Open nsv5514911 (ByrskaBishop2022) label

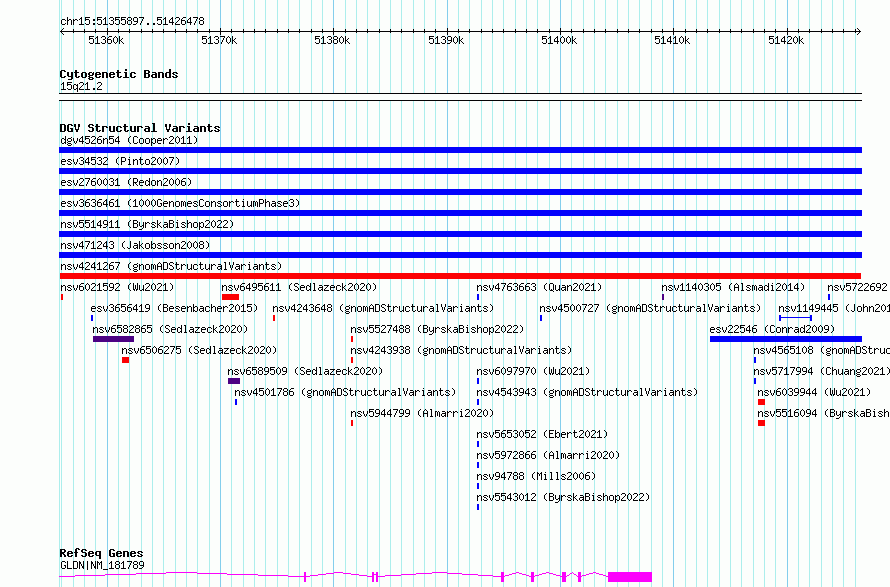click(x=147, y=224)
